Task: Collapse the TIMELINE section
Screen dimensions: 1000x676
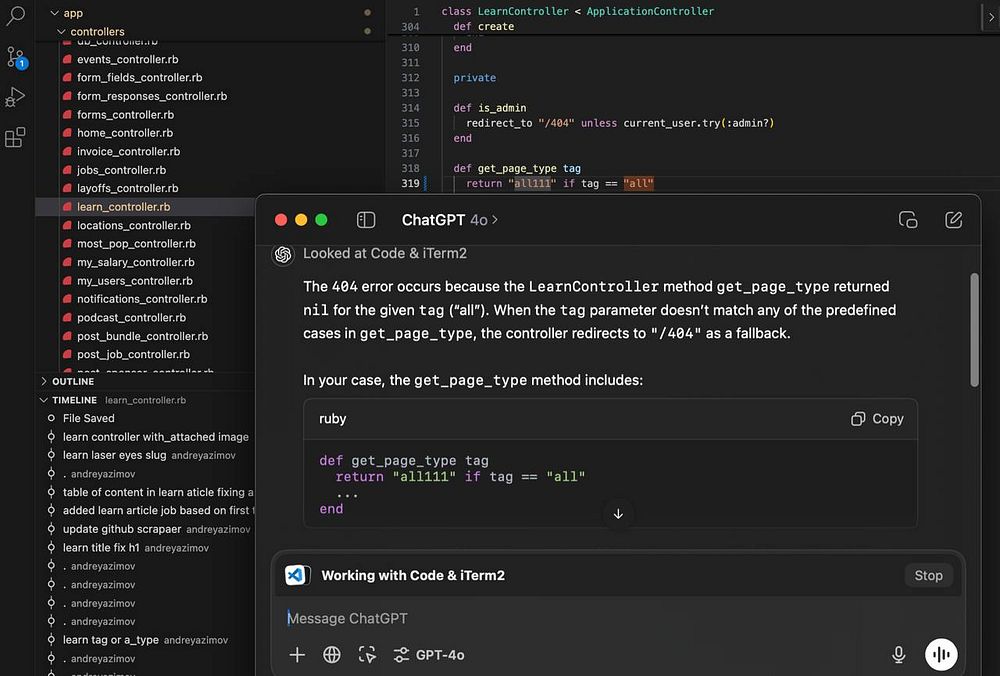Action: pyautogui.click(x=43, y=400)
